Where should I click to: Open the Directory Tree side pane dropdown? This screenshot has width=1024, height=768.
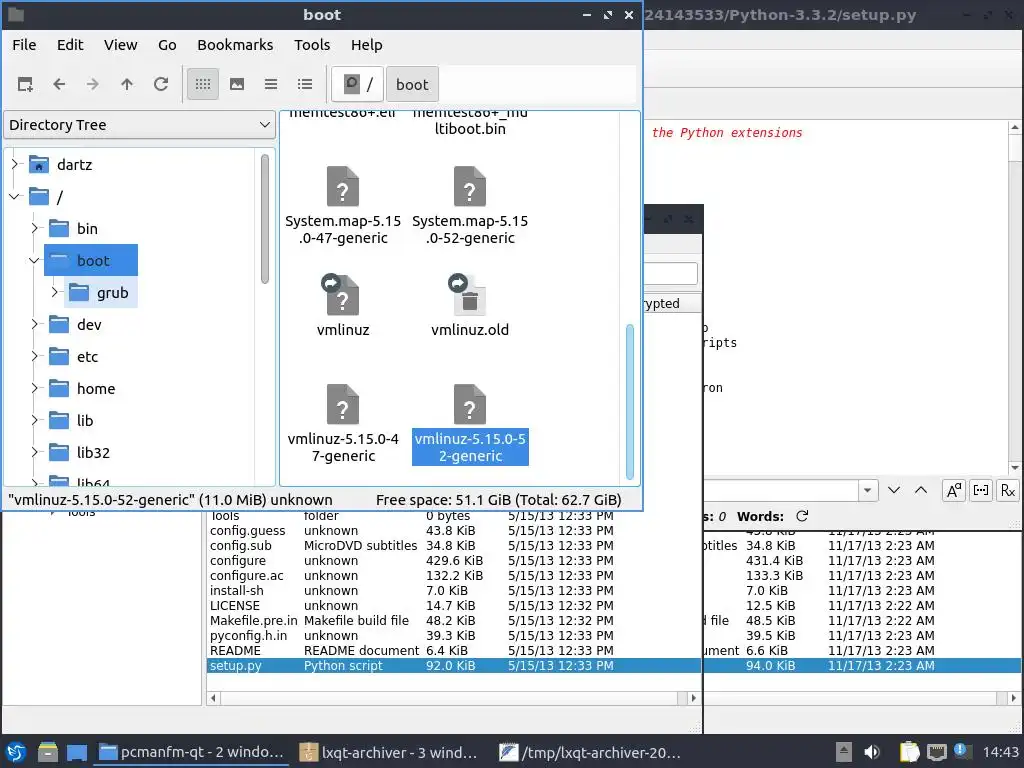(x=139, y=125)
